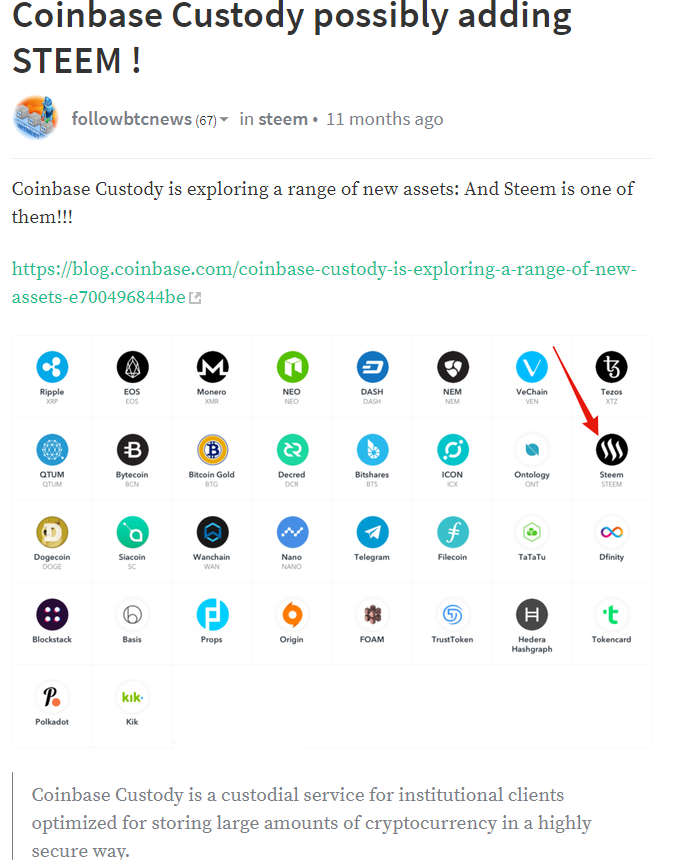
Task: Click the Ripple XRP coin icon
Action: click(52, 367)
